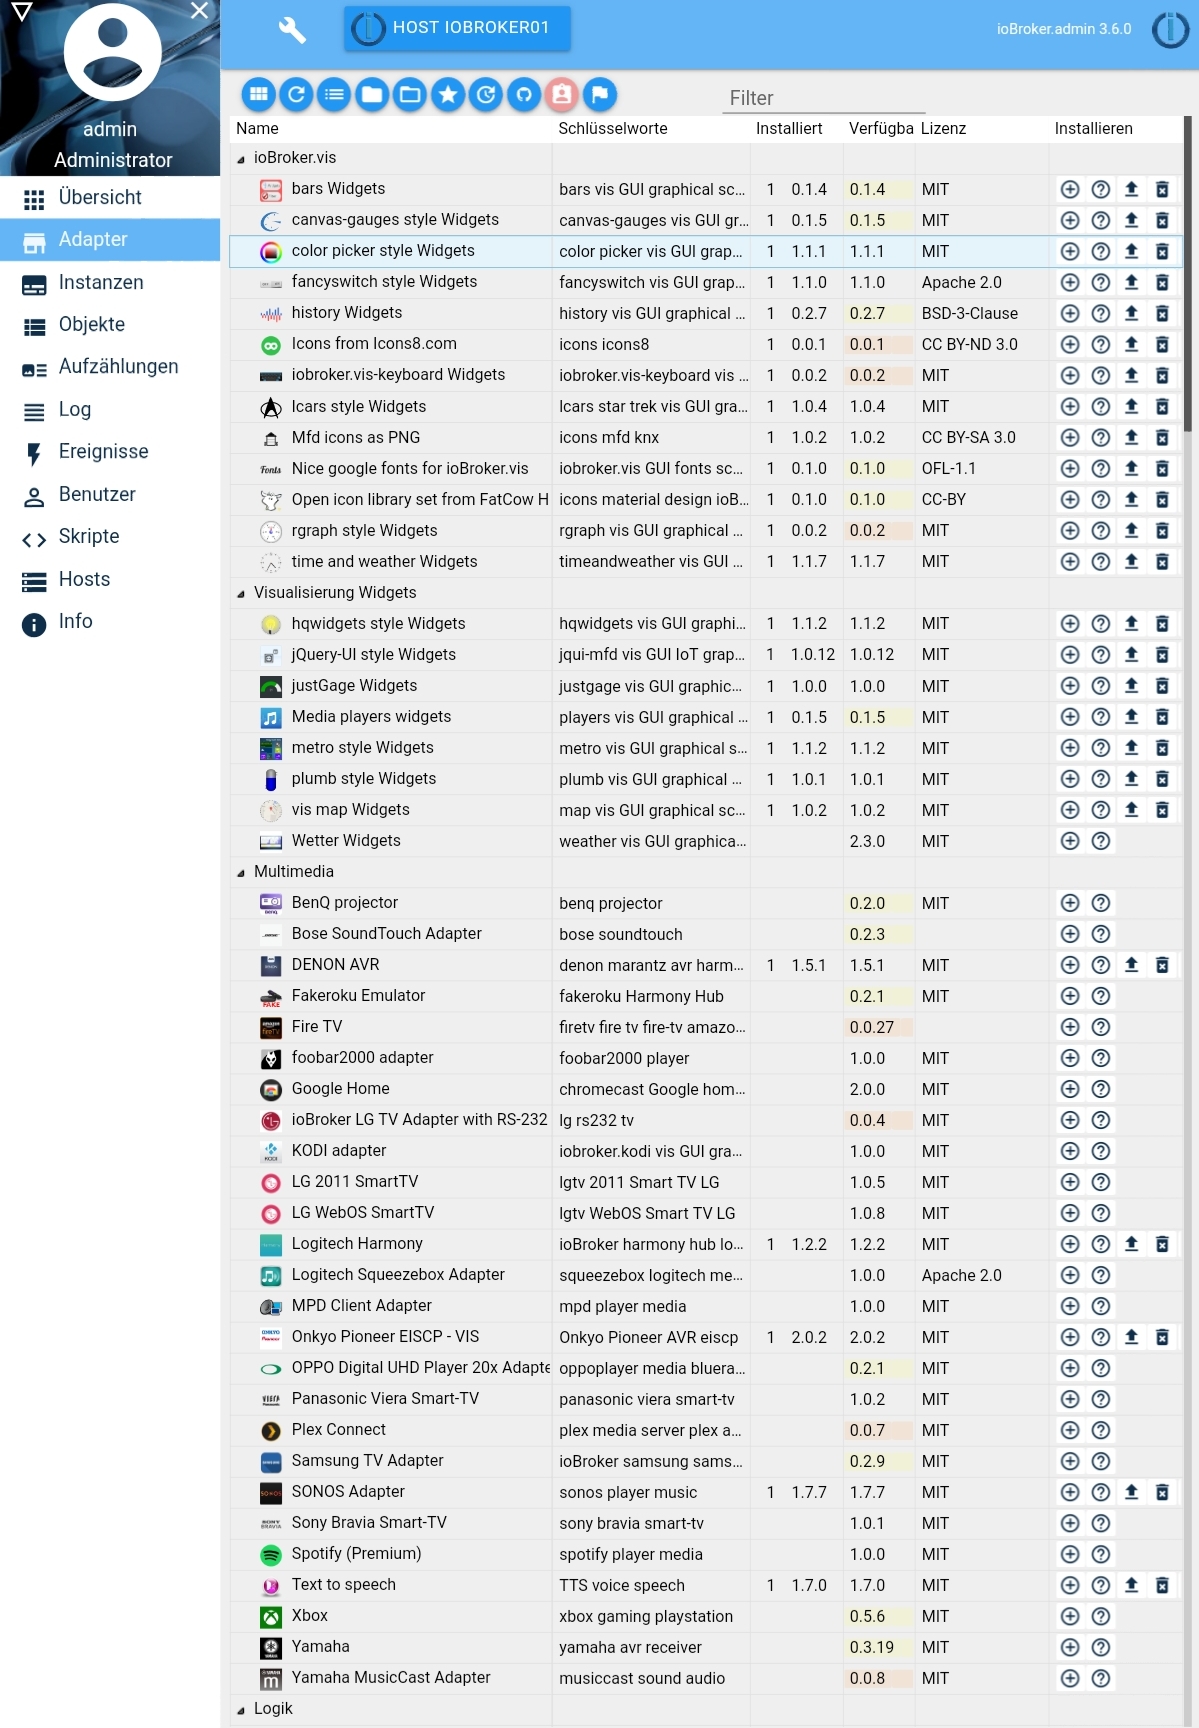1199x1728 pixels.
Task: Upload color picker style Widgets adapter
Action: click(1132, 251)
